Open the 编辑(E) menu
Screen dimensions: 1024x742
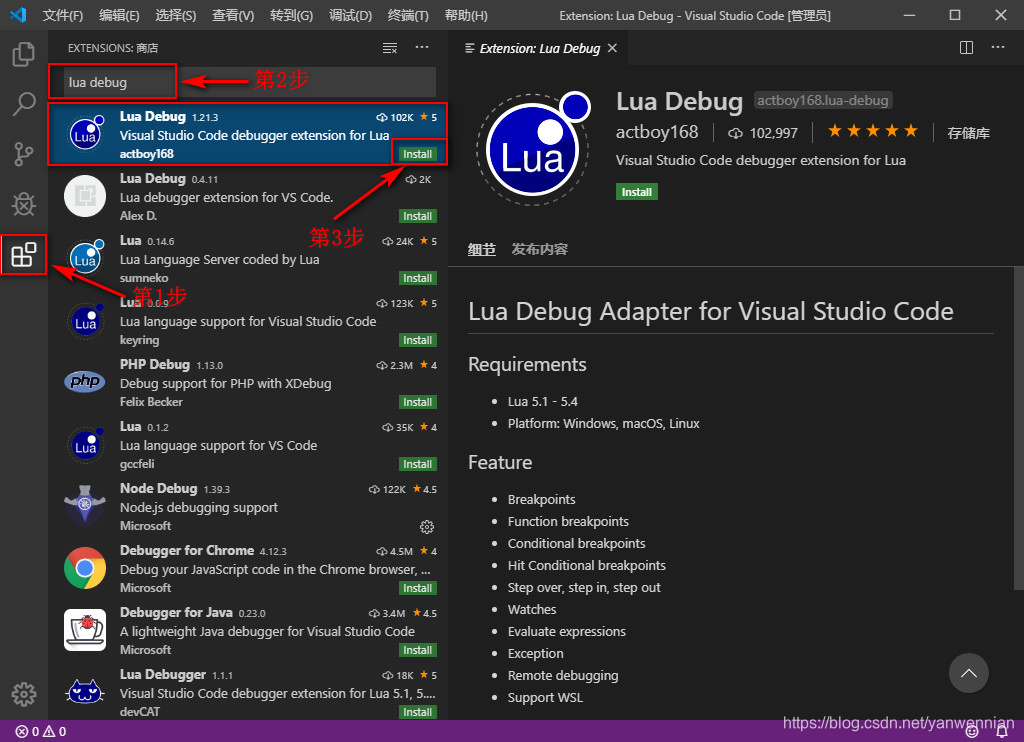(120, 15)
